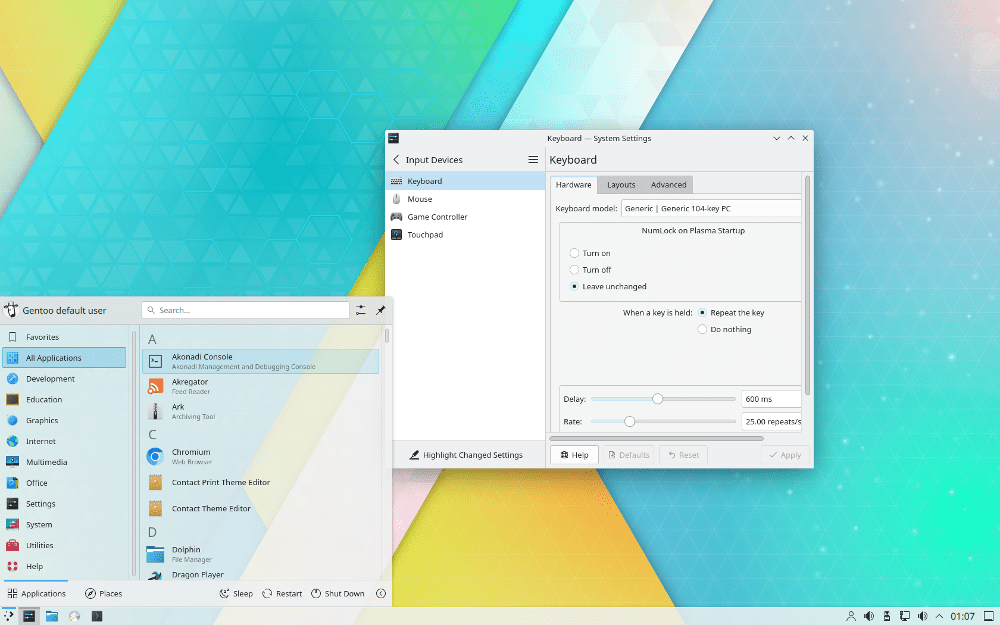Open the Advanced keyboard tab
The width and height of the screenshot is (1000, 625).
coord(668,184)
